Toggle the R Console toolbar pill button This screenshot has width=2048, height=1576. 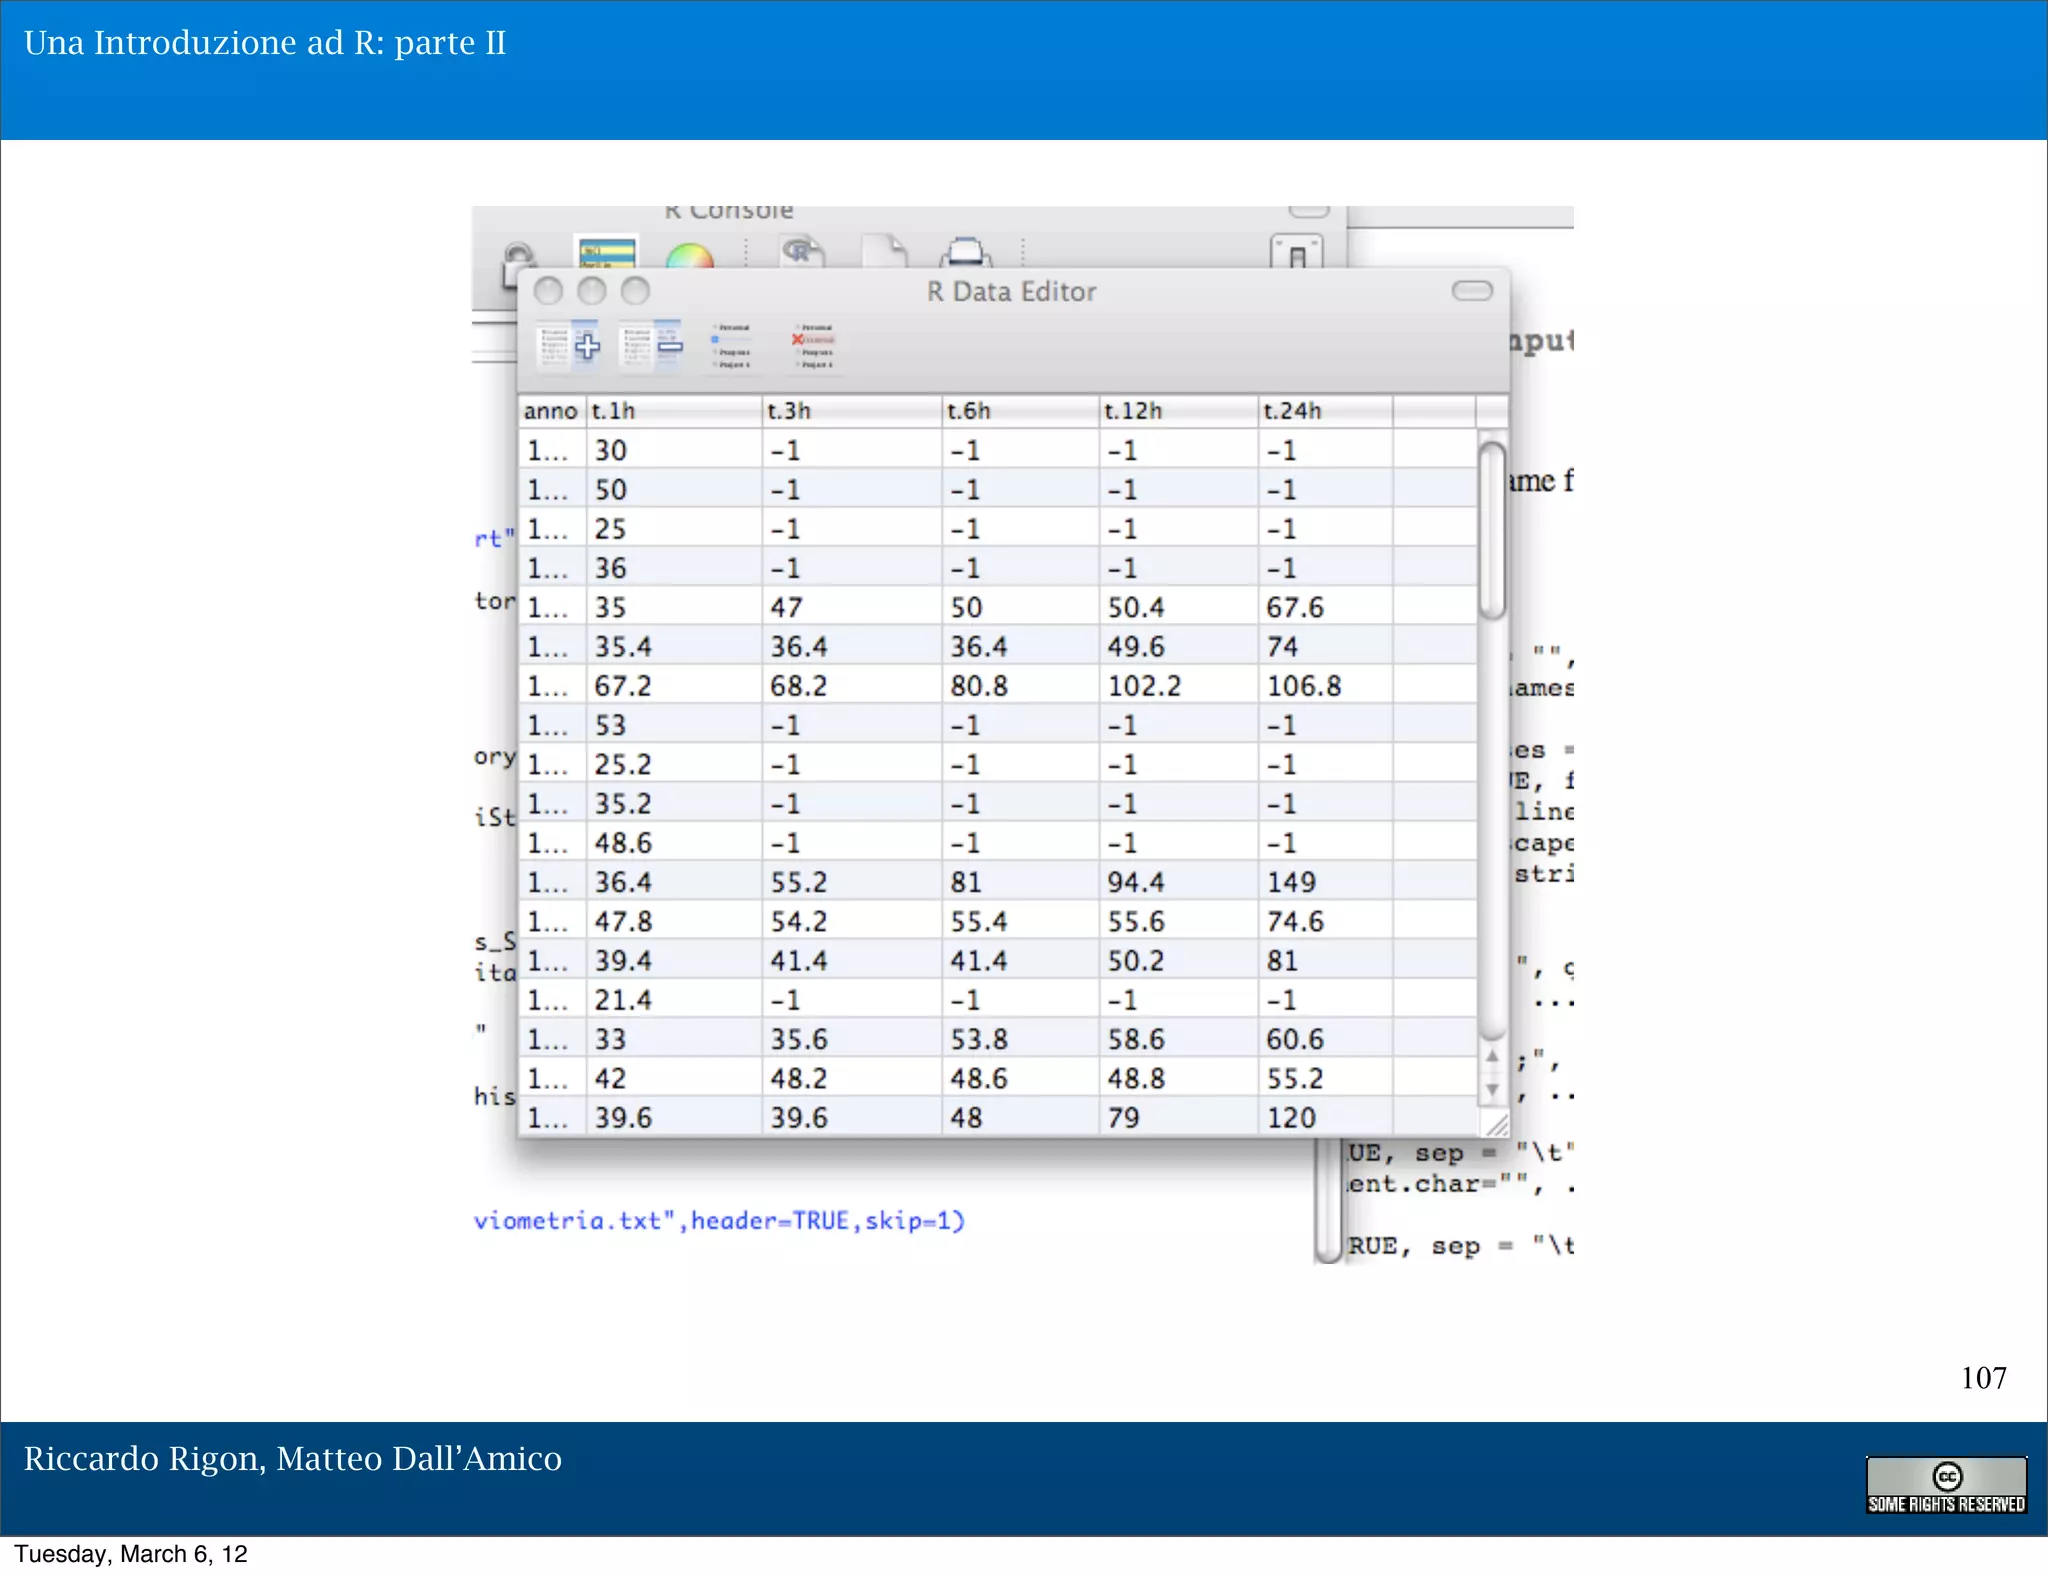click(1308, 211)
